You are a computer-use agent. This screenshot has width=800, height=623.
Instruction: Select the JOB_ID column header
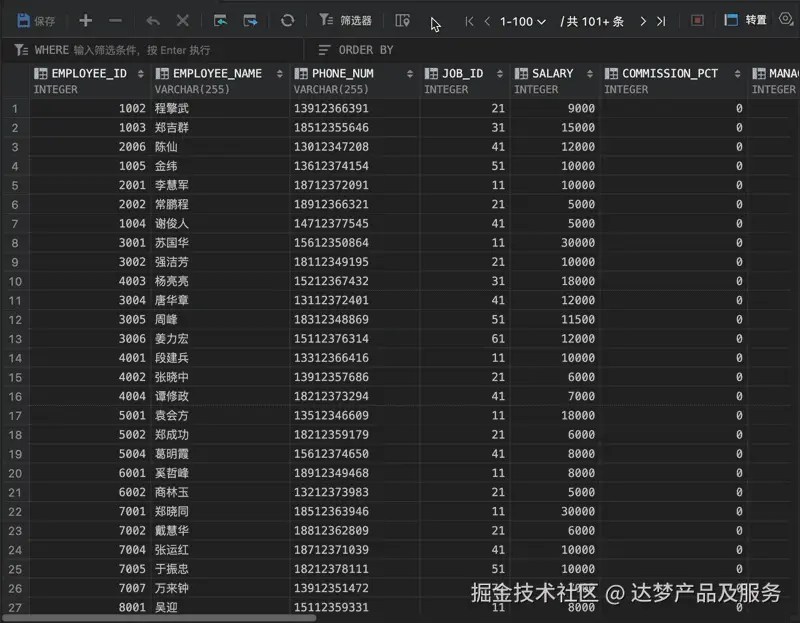tap(465, 81)
